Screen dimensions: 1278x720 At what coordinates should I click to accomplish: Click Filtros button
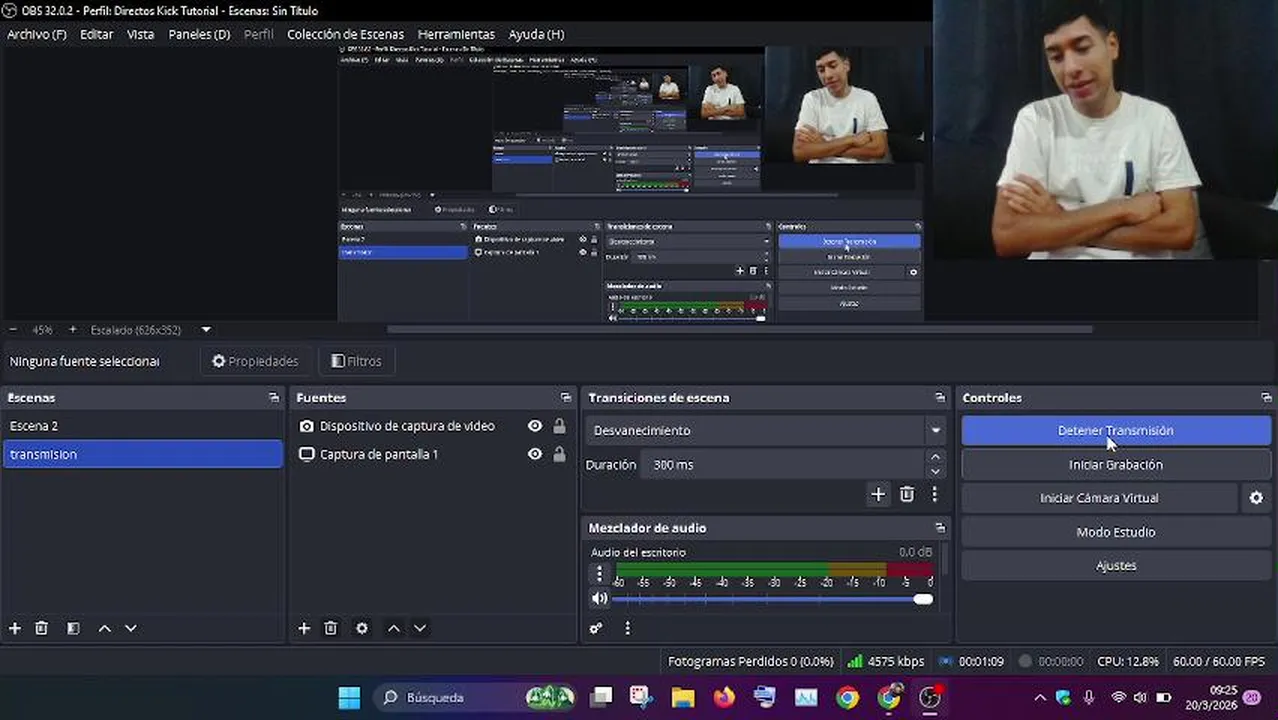[356, 361]
